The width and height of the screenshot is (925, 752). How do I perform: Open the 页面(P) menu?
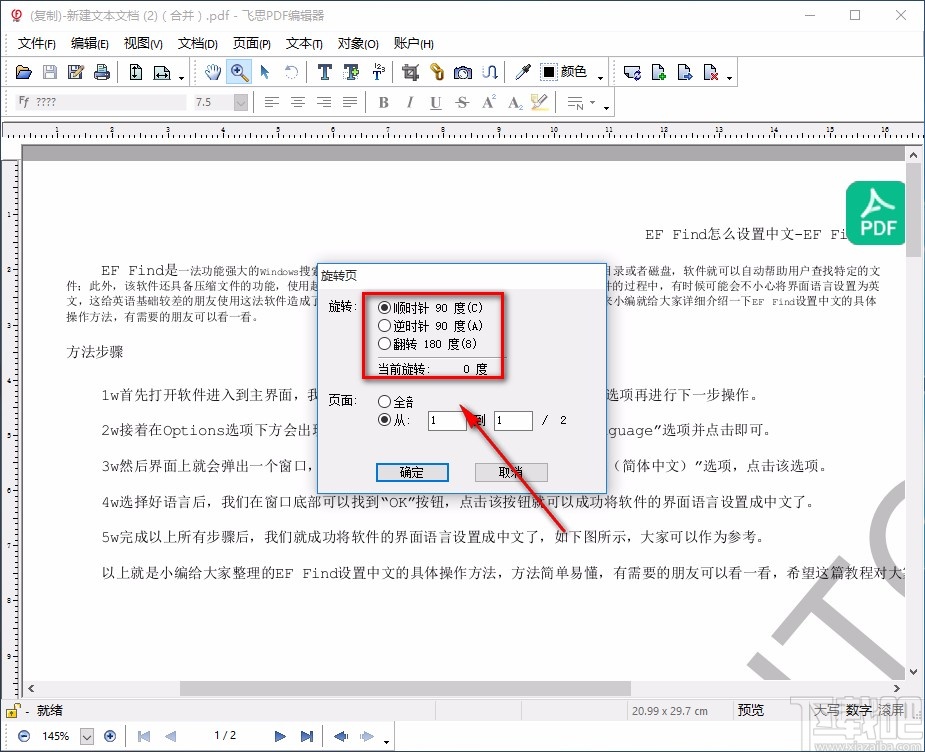pos(251,43)
